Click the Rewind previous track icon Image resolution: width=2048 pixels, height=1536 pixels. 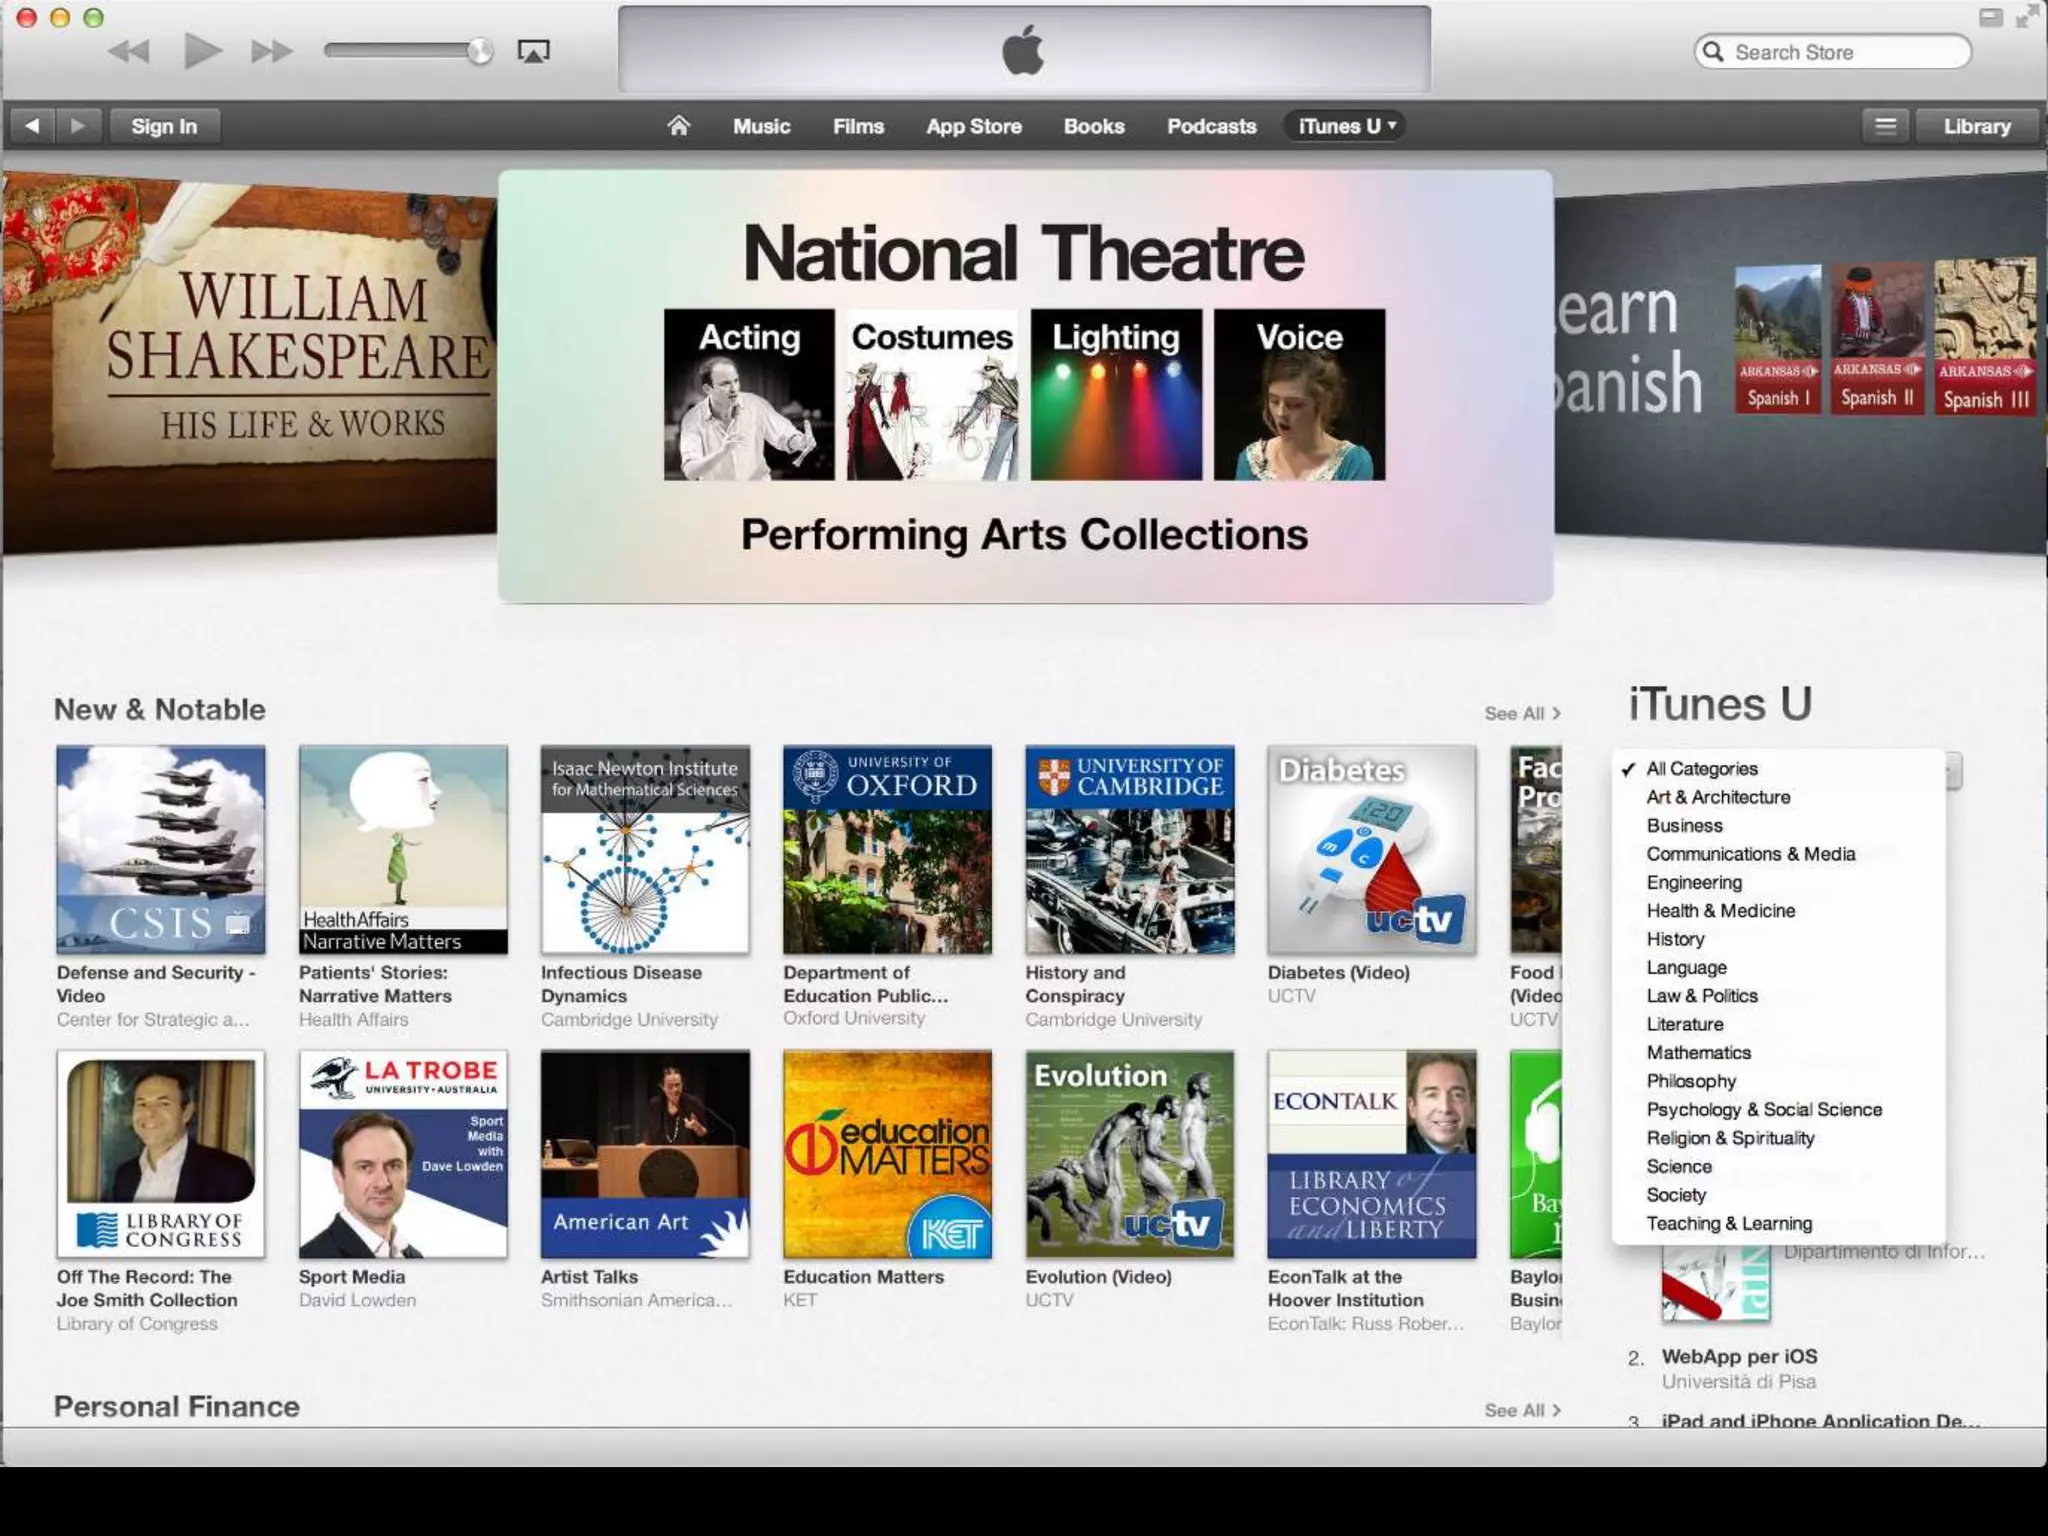(x=129, y=51)
